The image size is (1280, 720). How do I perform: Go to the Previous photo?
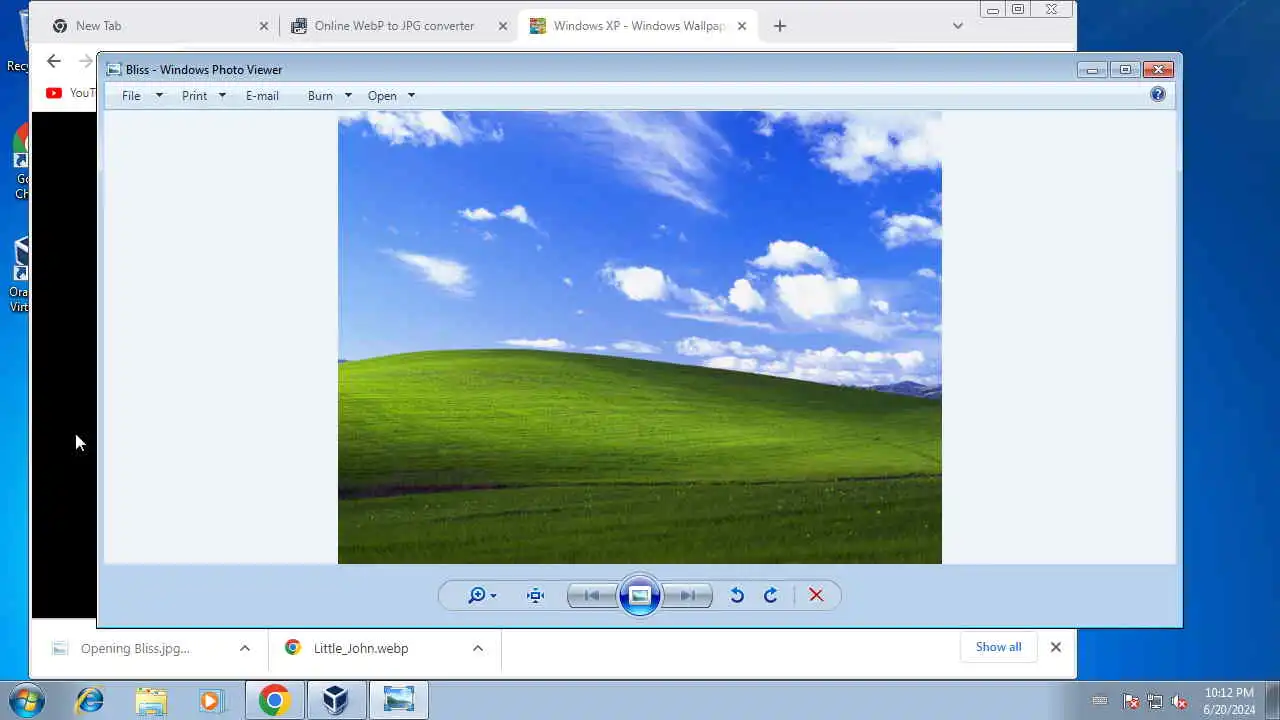[x=592, y=596]
